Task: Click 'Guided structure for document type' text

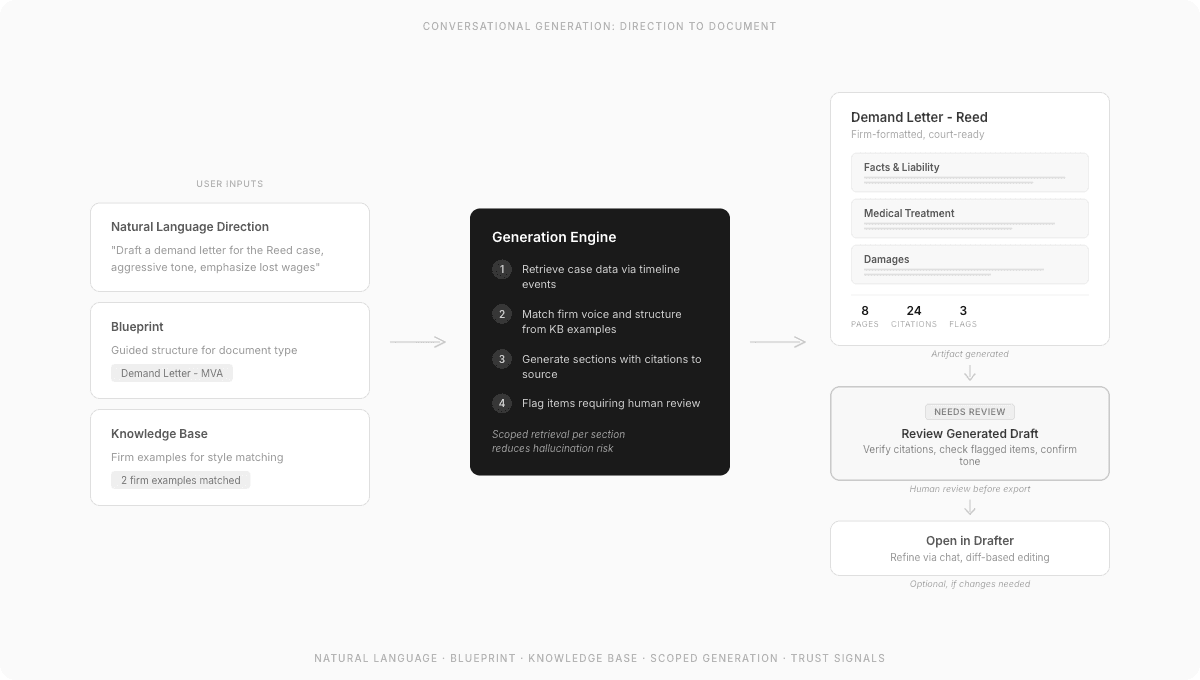Action: pos(204,350)
